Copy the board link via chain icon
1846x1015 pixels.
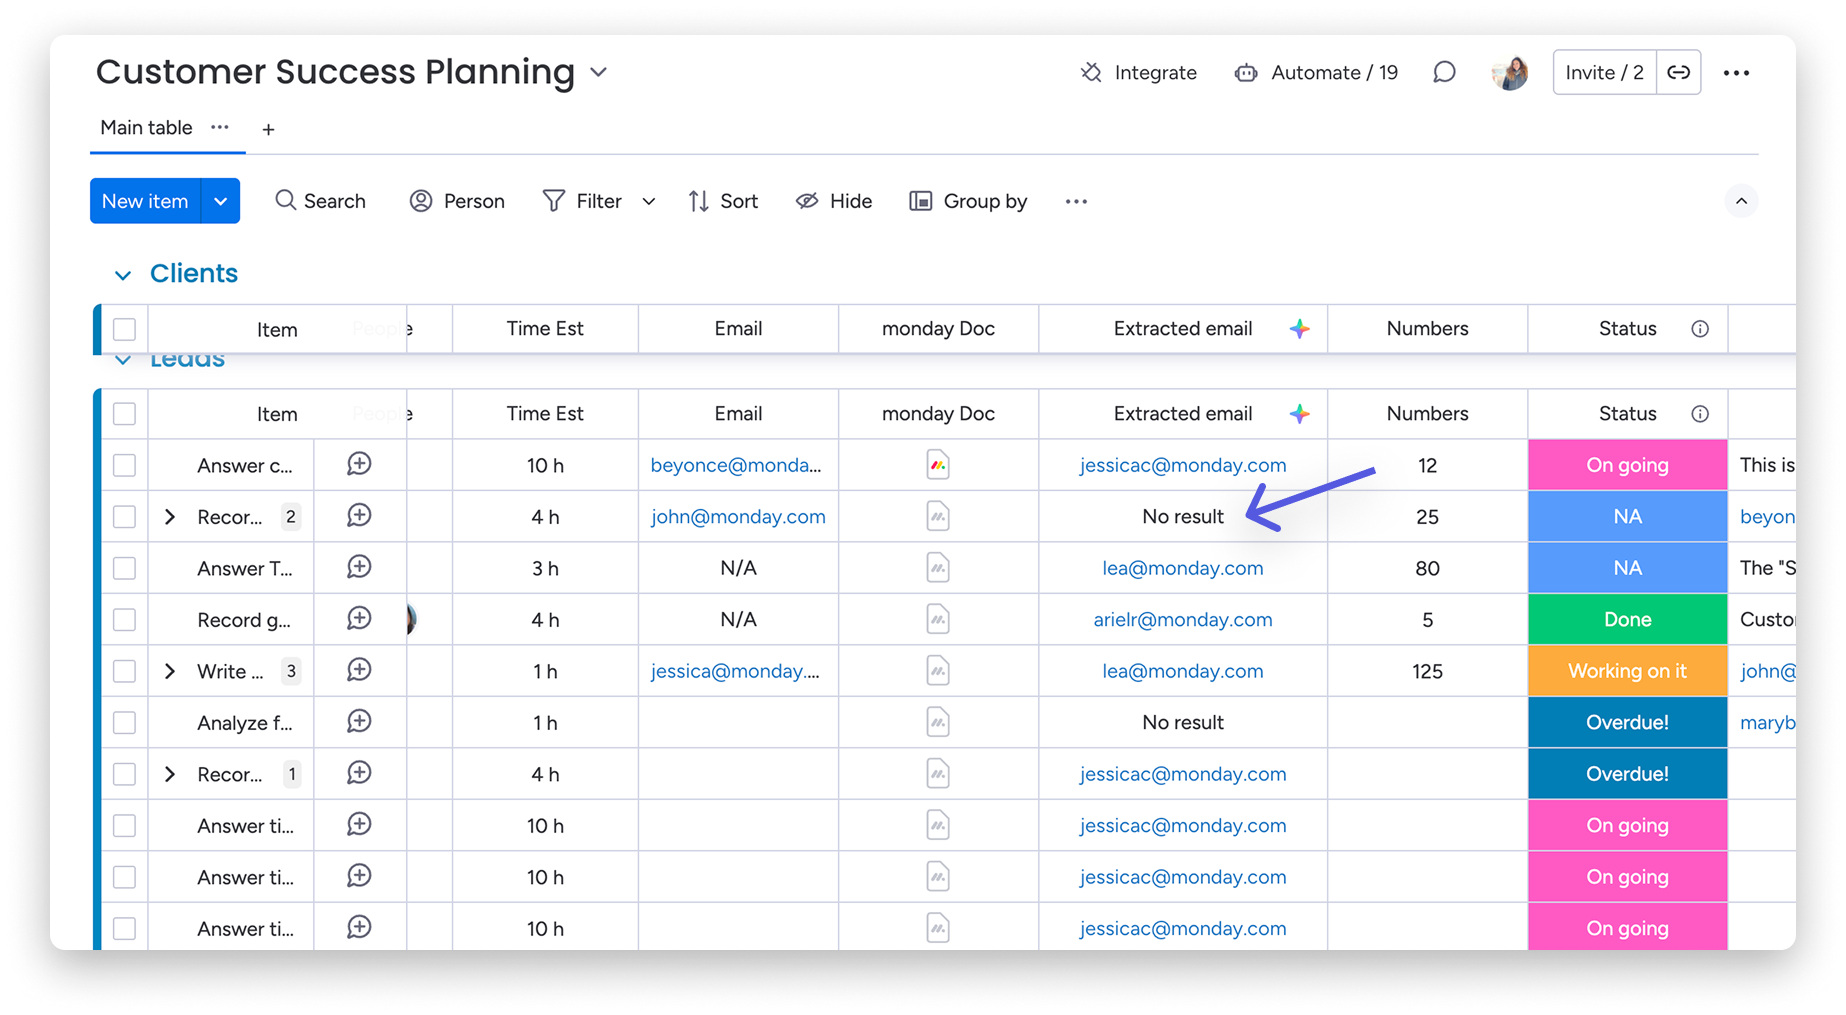1678,72
